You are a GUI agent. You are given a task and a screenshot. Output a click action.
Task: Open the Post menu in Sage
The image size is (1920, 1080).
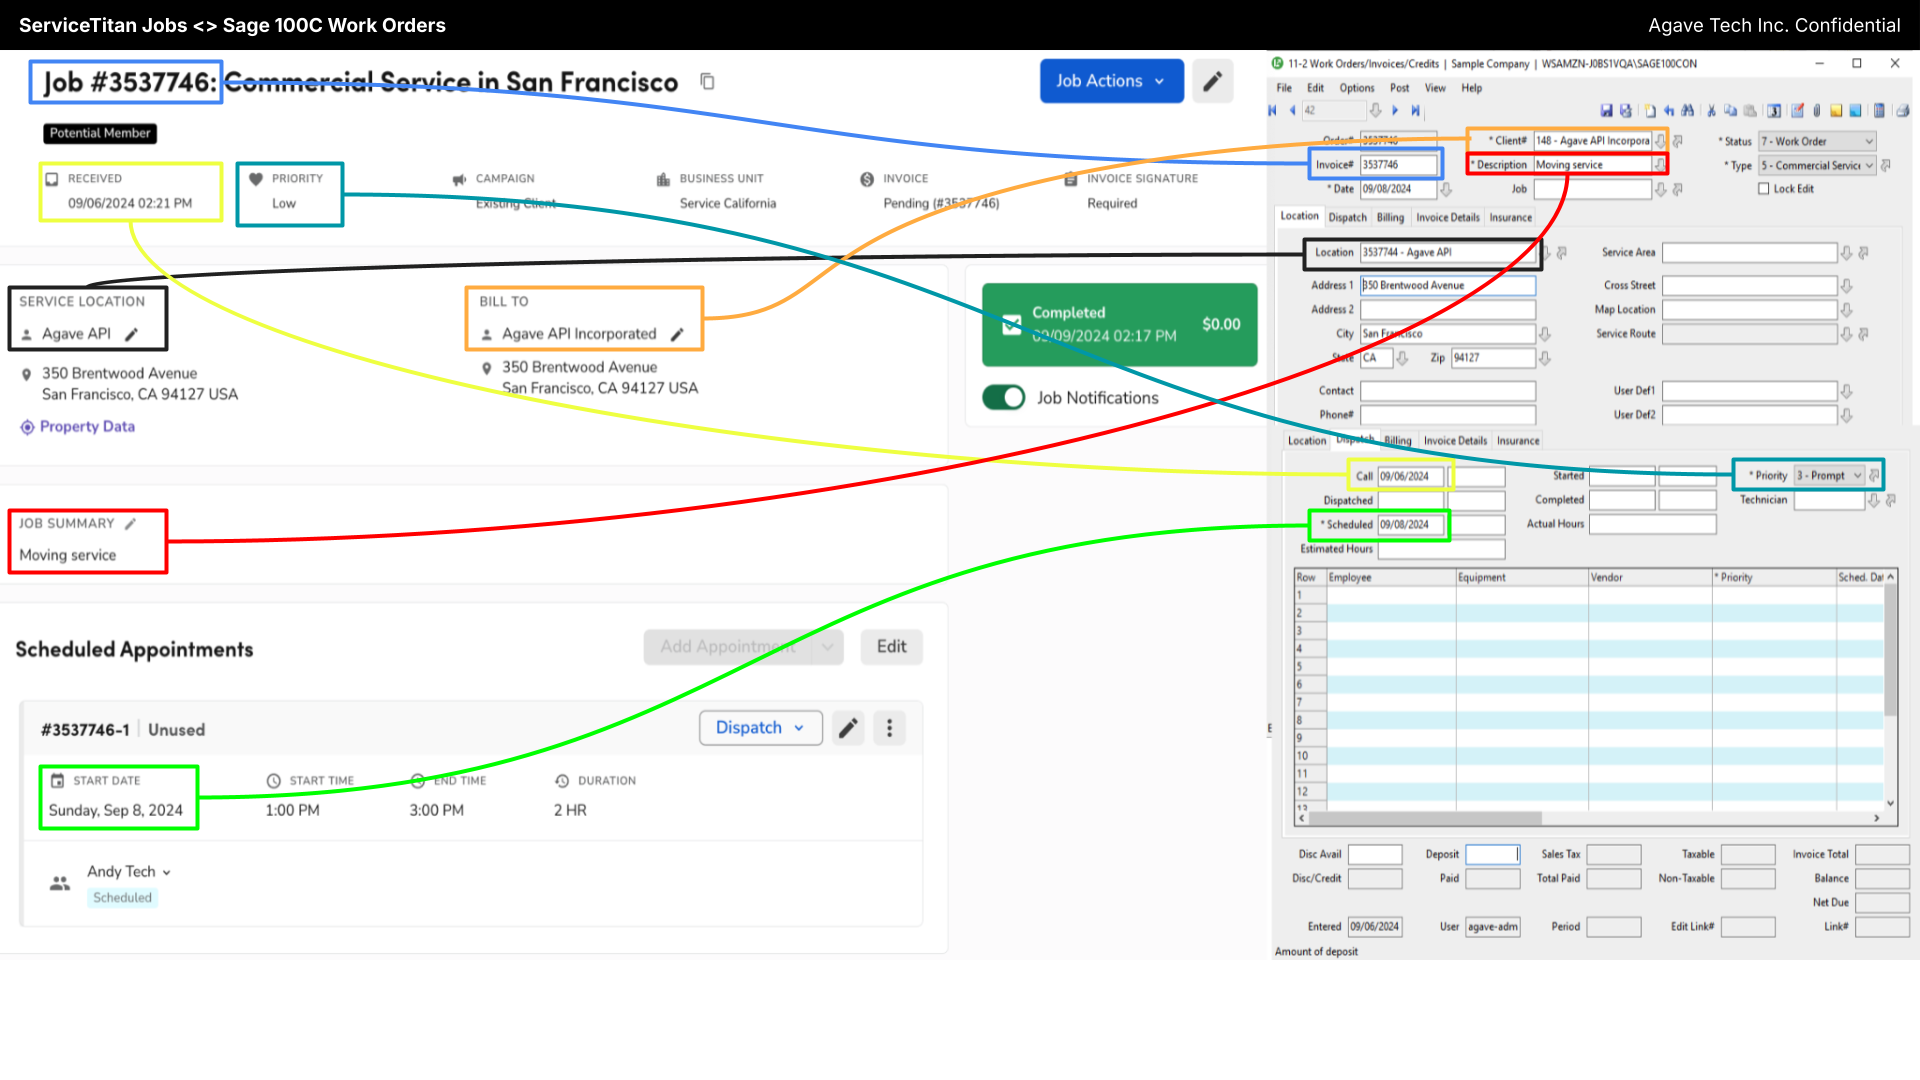click(1400, 88)
